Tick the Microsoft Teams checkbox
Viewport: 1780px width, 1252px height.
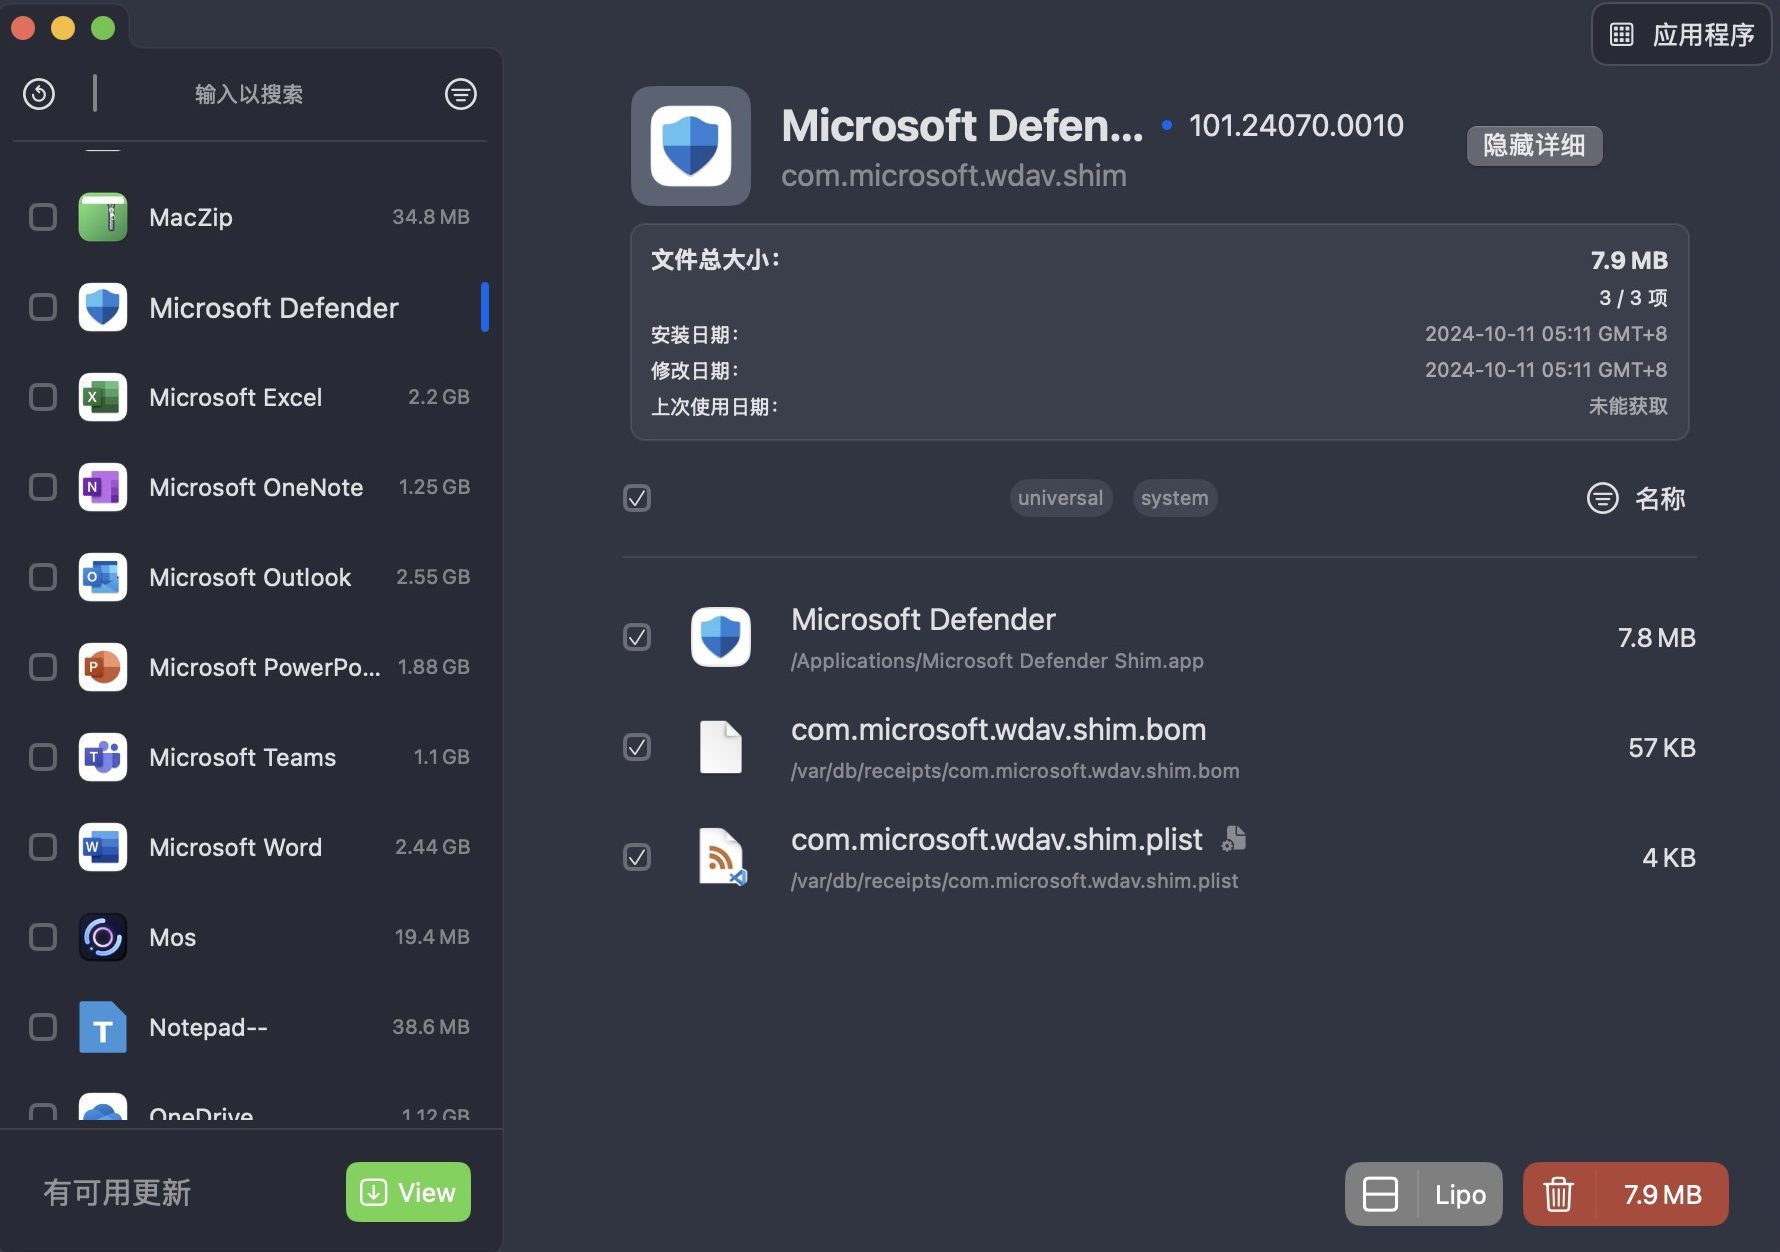tap(43, 757)
